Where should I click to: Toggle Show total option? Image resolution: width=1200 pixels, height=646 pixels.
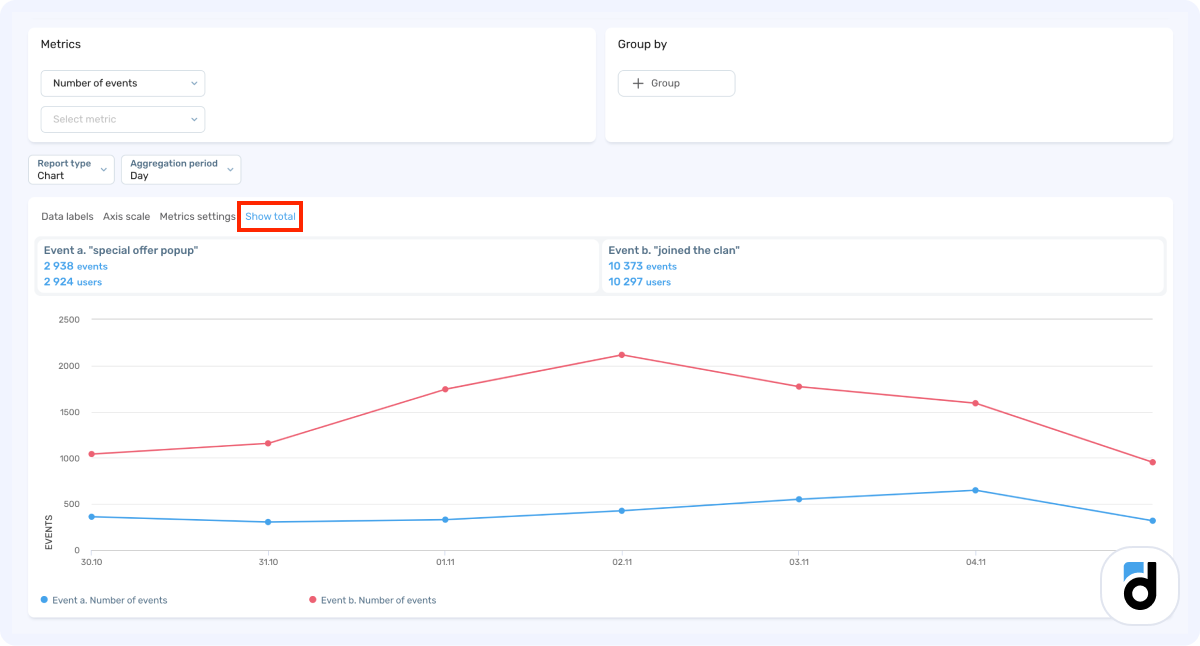coord(270,217)
